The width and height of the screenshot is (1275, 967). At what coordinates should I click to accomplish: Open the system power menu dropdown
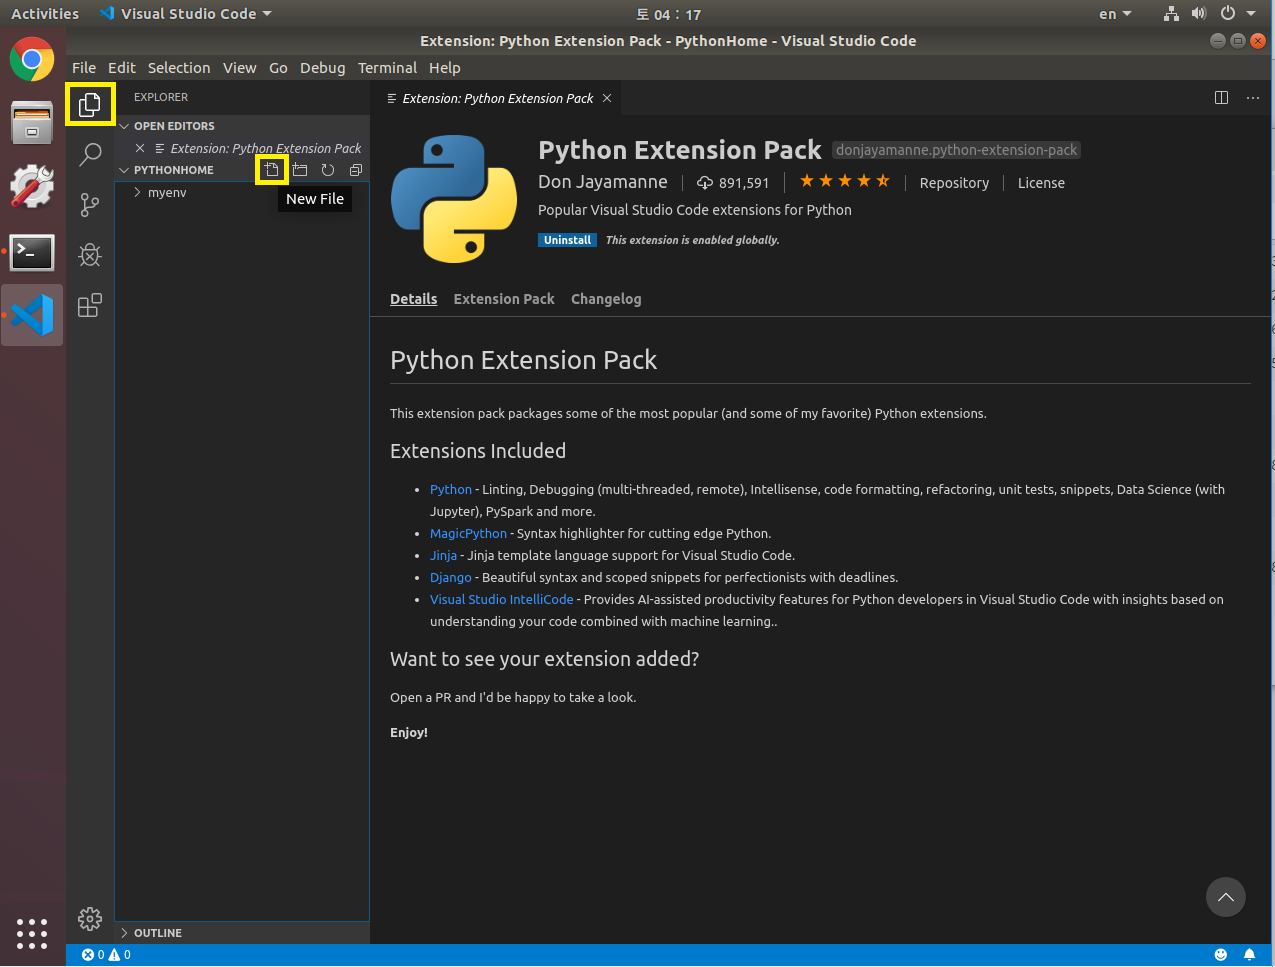1238,14
